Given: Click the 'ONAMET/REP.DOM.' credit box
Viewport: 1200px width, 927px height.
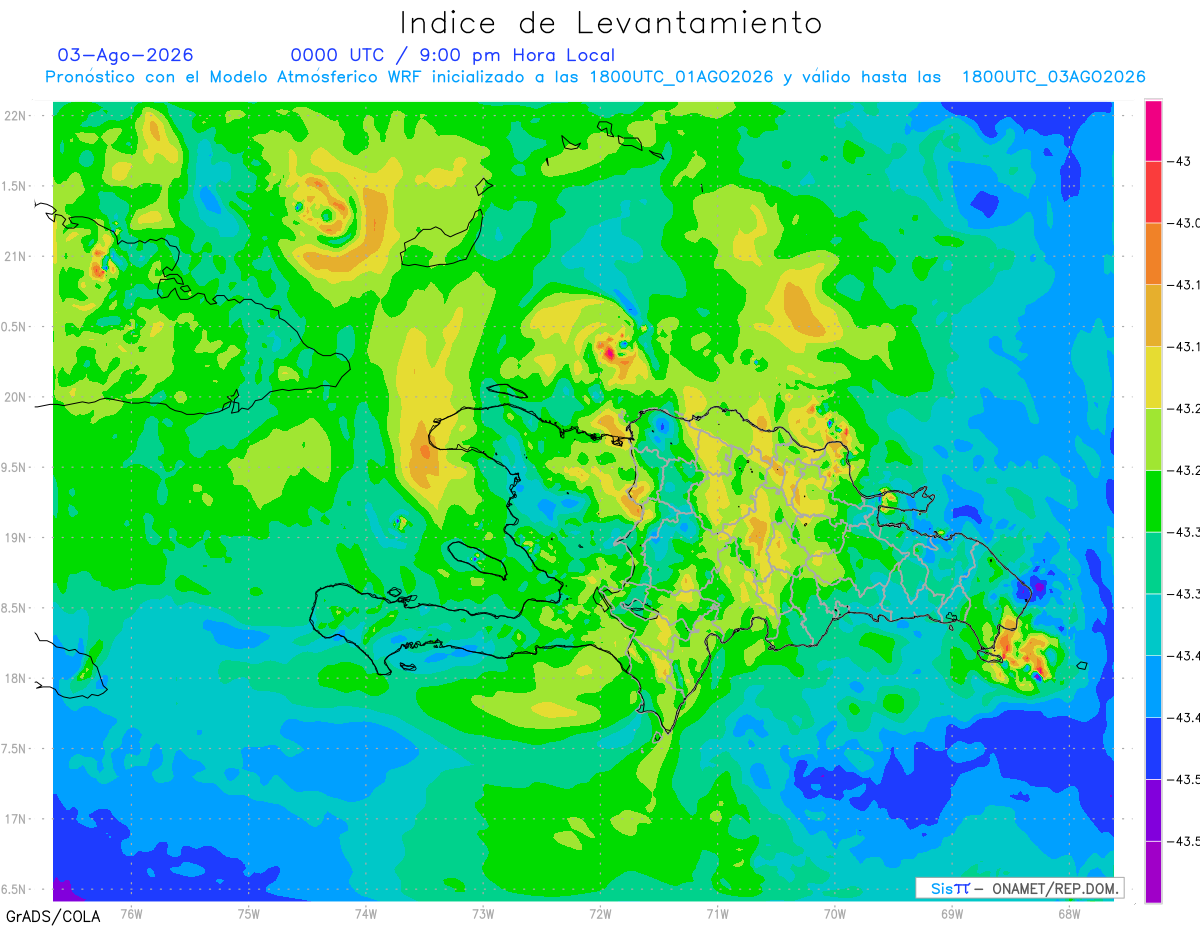Looking at the screenshot, I should 1019,888.
